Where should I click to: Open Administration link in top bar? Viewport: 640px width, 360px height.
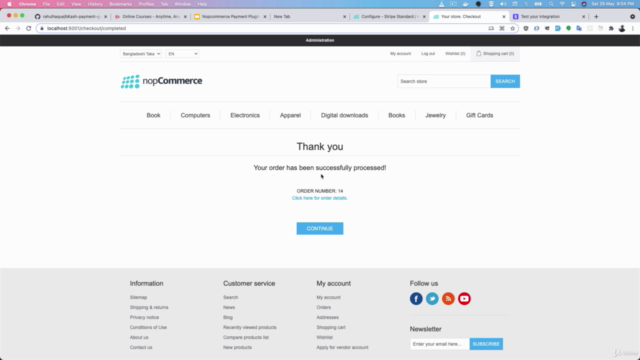(320, 40)
